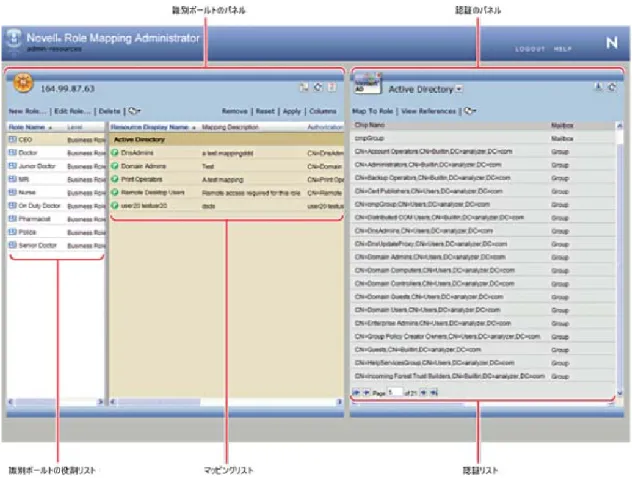Viewport: 632px width, 478px height.
Task: Click the role list horizontal scrollbar
Action: coord(56,401)
